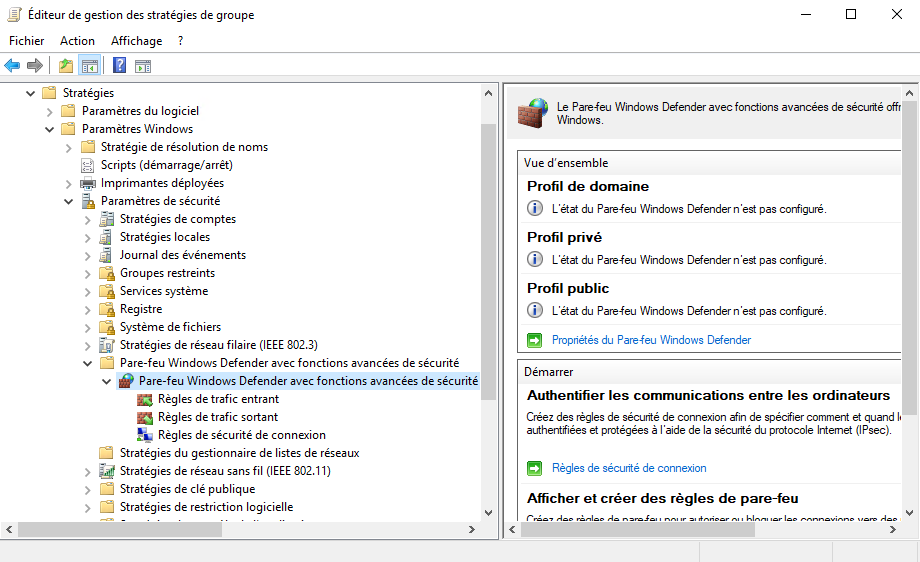920x562 pixels.
Task: Collapse the Paramètres Windows node
Action: 49,129
